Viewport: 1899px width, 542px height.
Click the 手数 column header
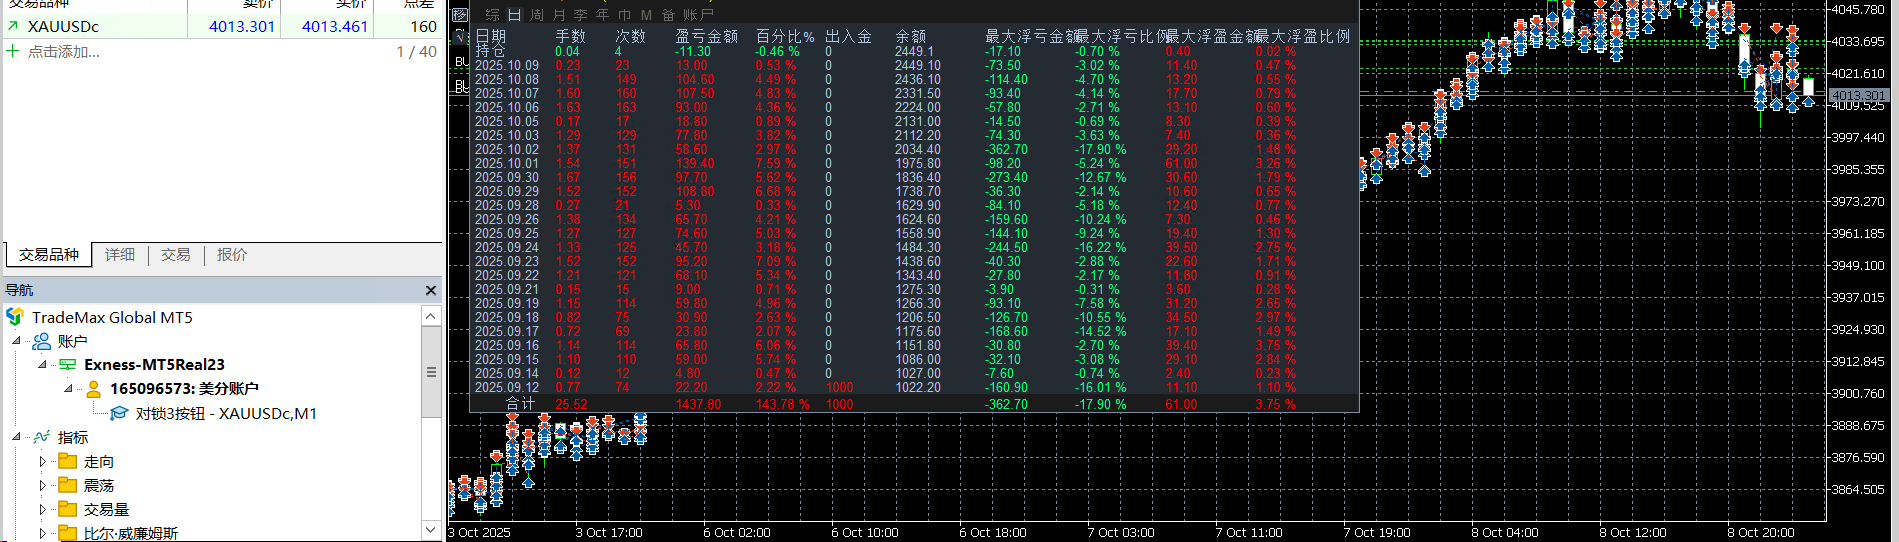pyautogui.click(x=571, y=37)
